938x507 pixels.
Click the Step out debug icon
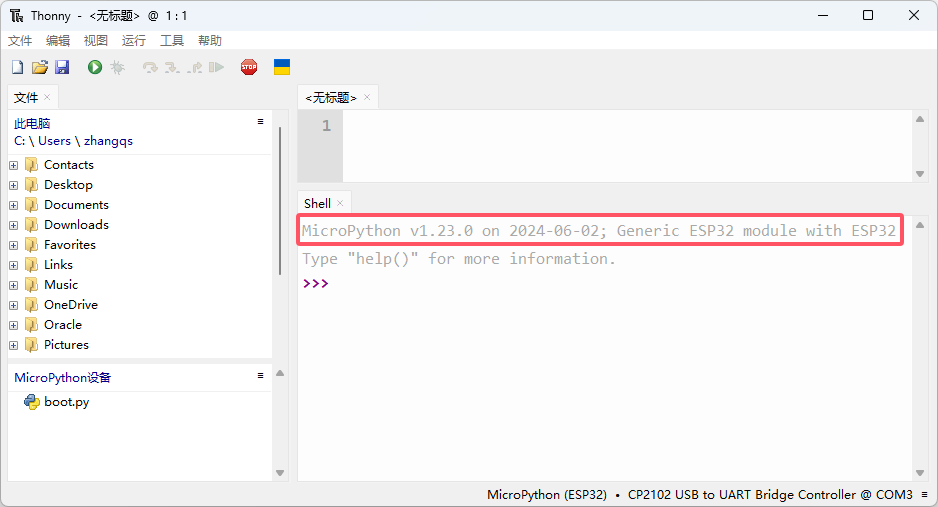pyautogui.click(x=194, y=68)
